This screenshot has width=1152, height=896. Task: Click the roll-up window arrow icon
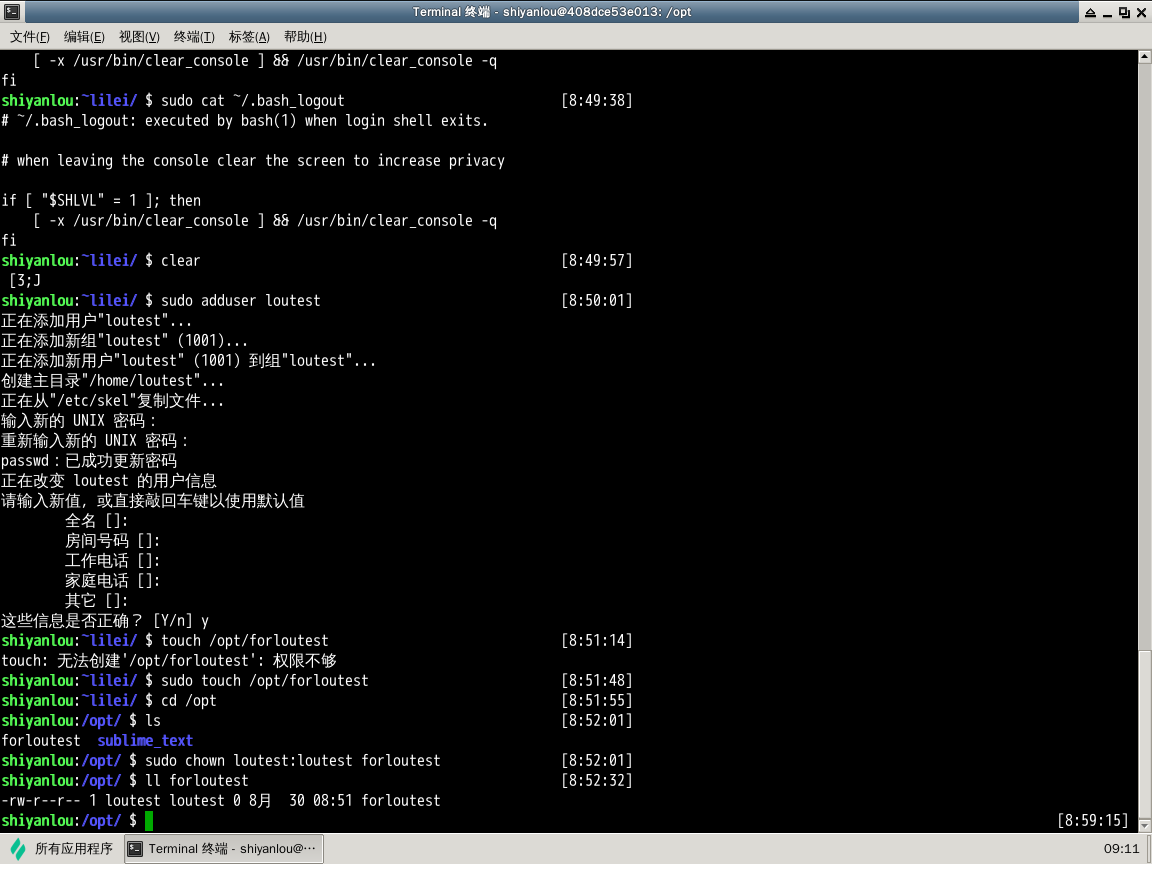click(1090, 12)
